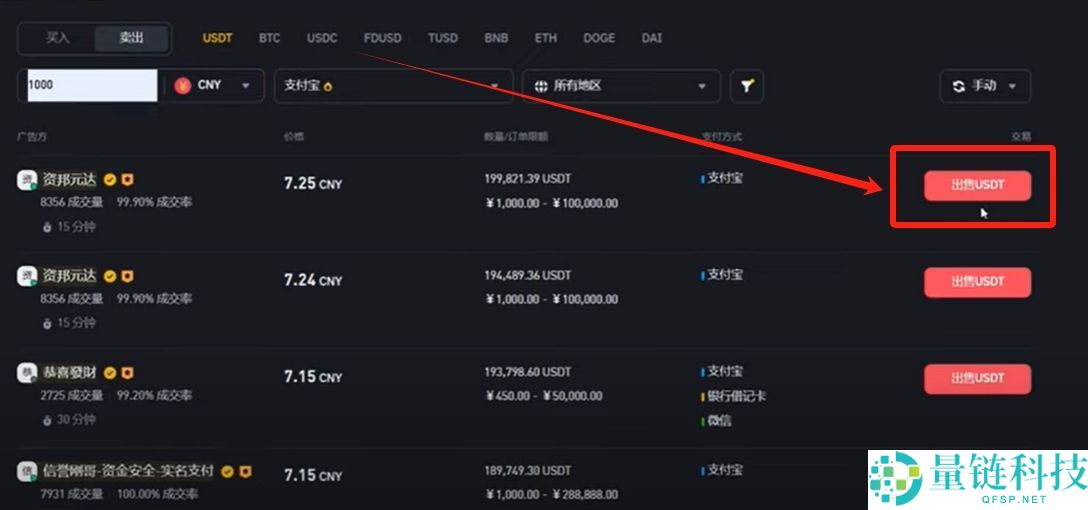1088x510 pixels.
Task: Select the DOGE coin tab
Action: [599, 38]
